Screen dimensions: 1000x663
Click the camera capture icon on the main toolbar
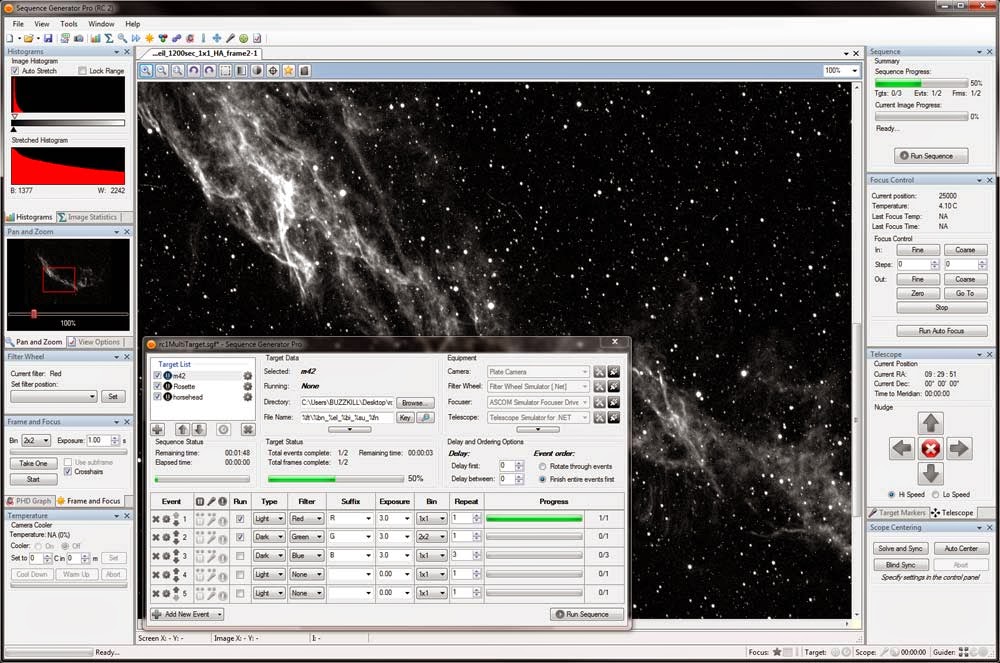click(79, 37)
